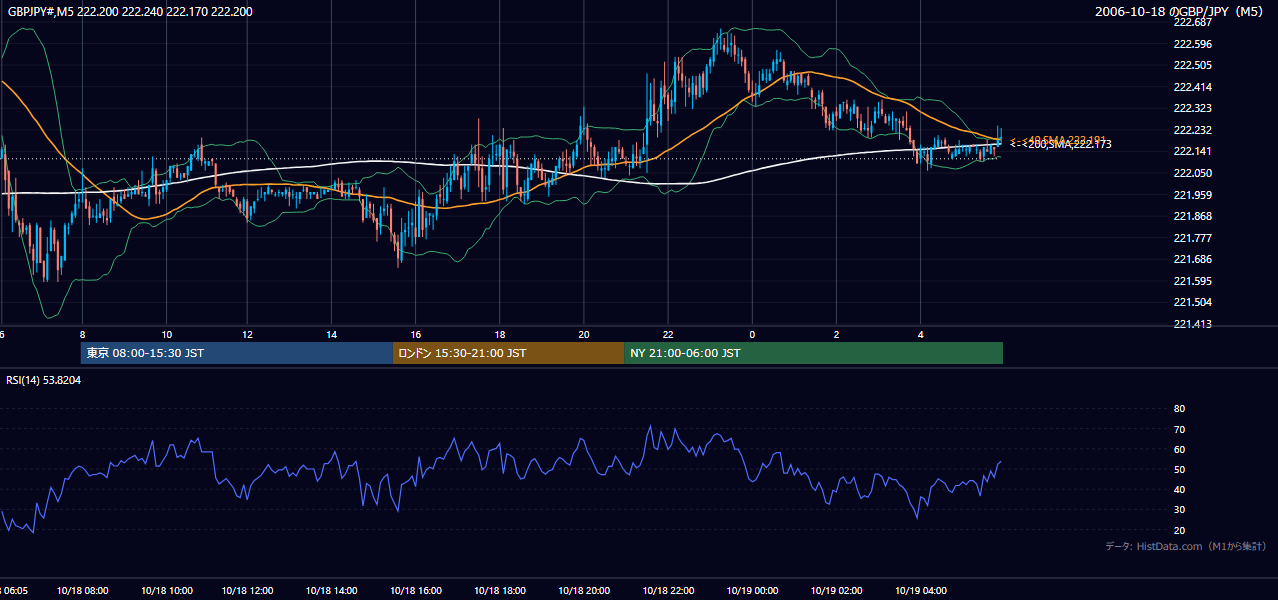
Task: Click price axis value 222.414
Action: 1192,87
